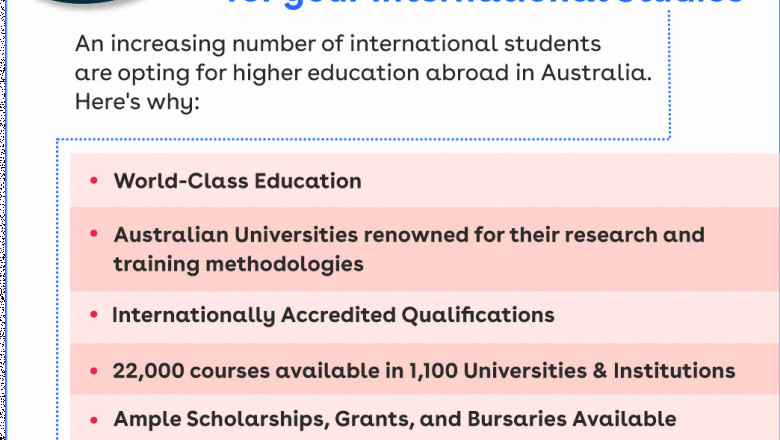Screen dimensions: 780x440
Task: Click 'Australian Universities renowned for their research' line
Action: point(409,235)
